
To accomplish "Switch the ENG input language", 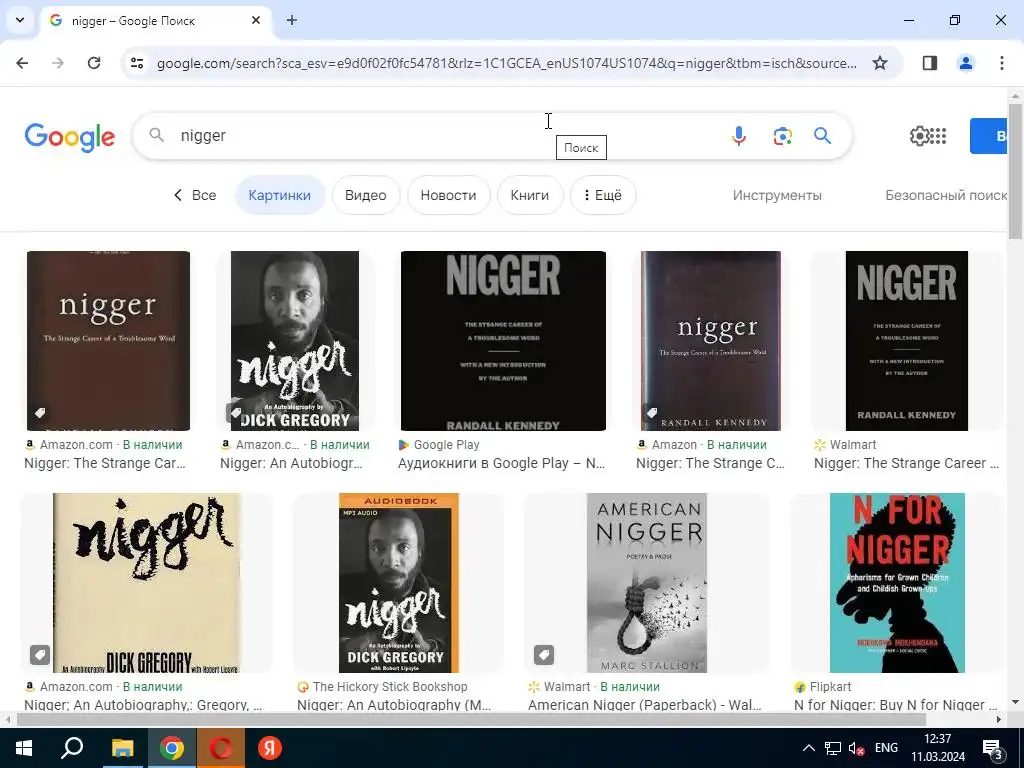I will pos(886,748).
